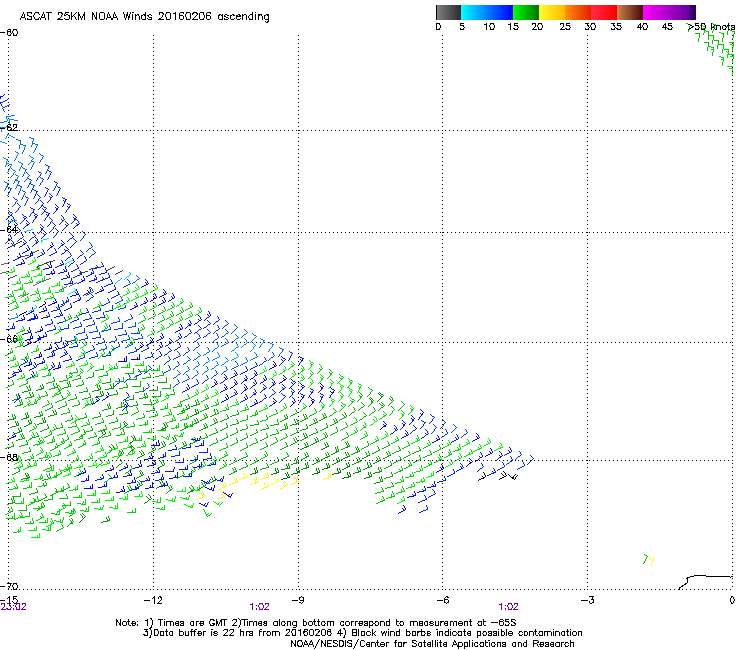Click the ASCAT 25KM NOAA Winds title
Viewport: 740px width, 650px height.
[x=144, y=17]
